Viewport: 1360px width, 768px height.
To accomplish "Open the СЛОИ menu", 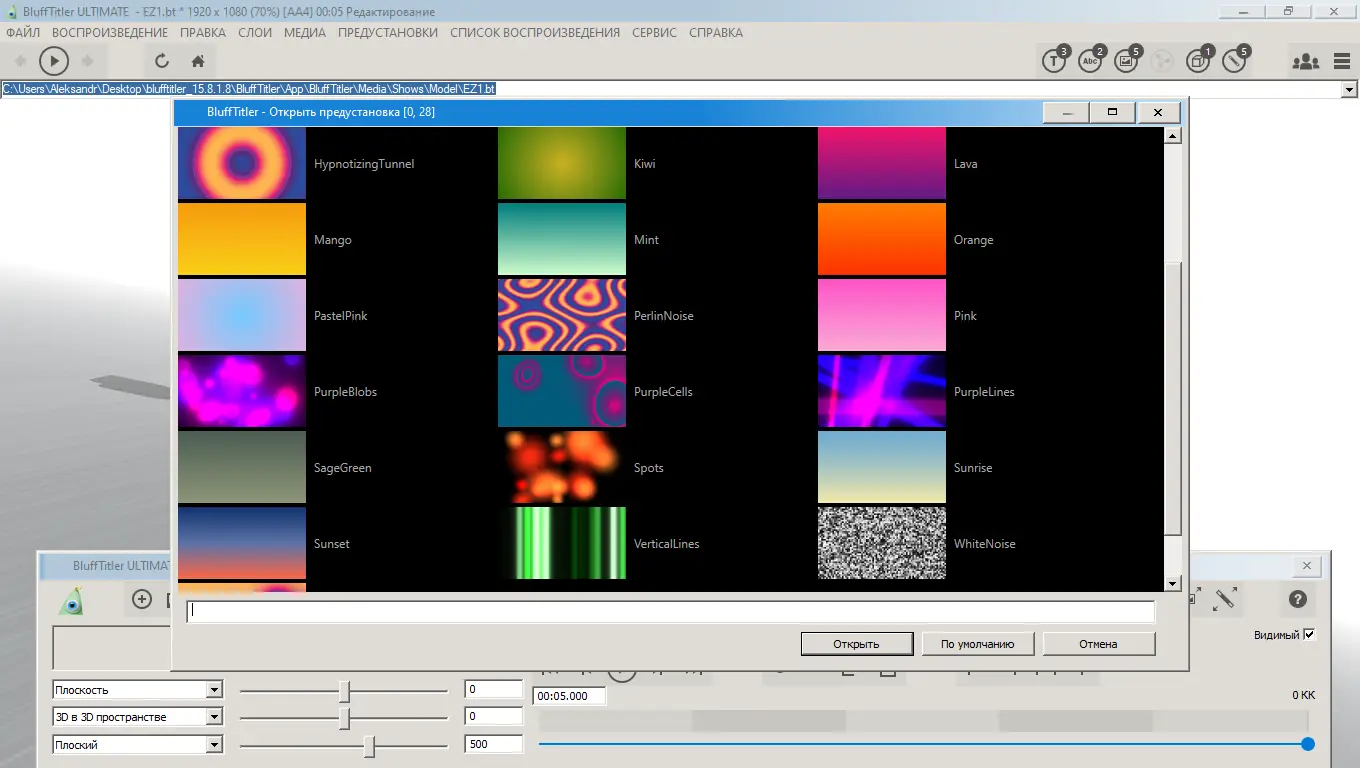I will tap(255, 33).
